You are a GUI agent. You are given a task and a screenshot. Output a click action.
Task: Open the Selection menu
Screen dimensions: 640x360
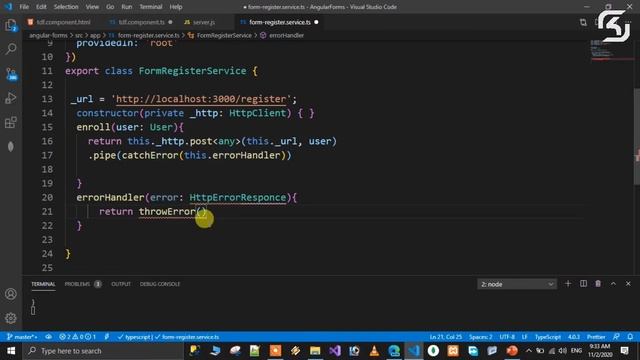click(66, 7)
